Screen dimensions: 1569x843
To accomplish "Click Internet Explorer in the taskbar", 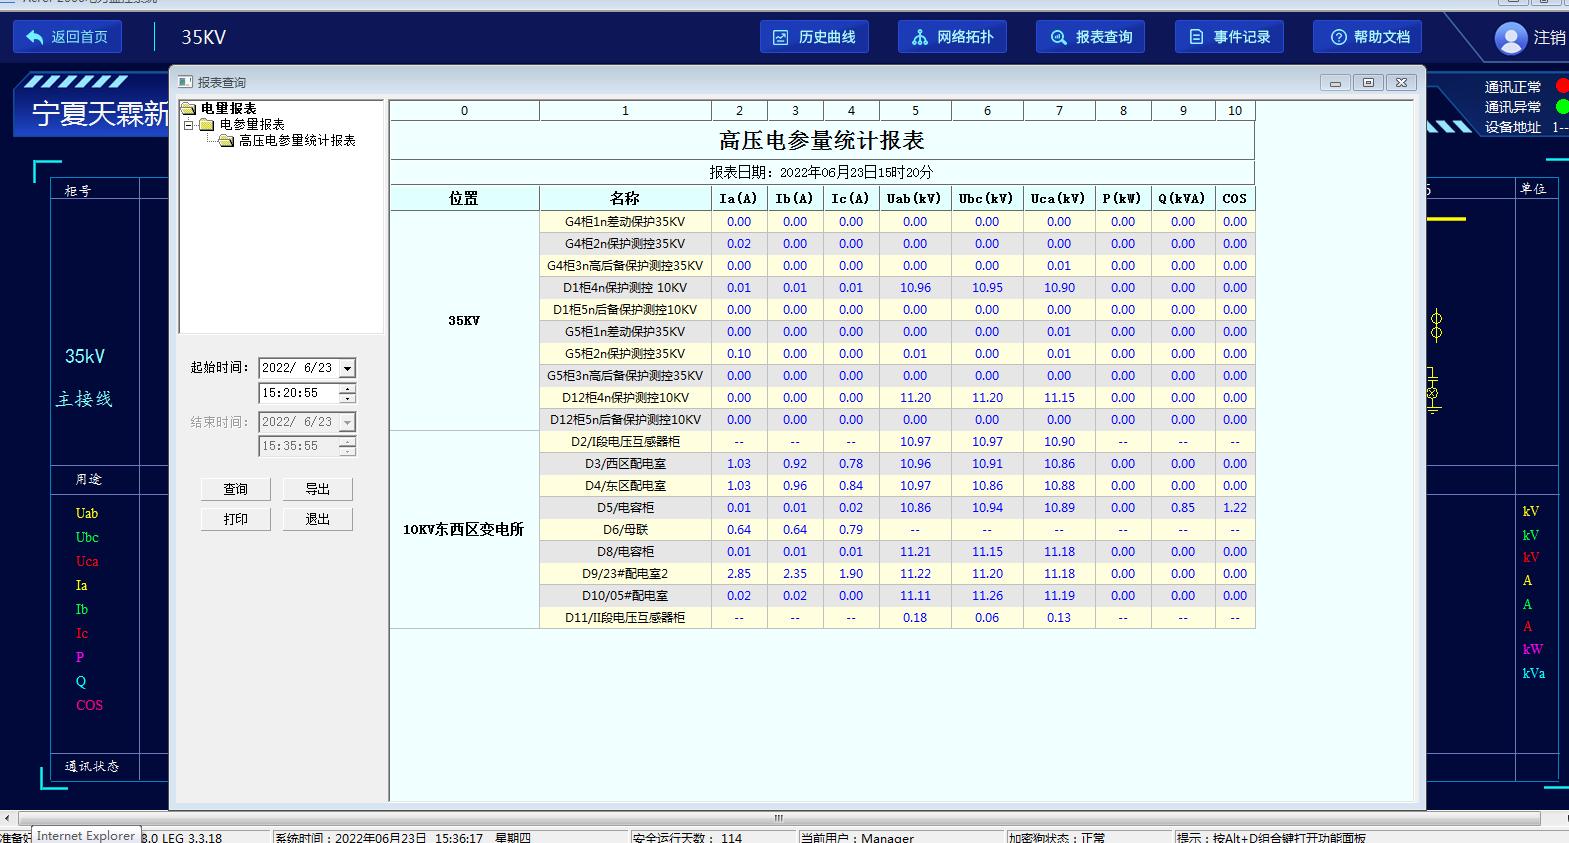I will point(86,836).
